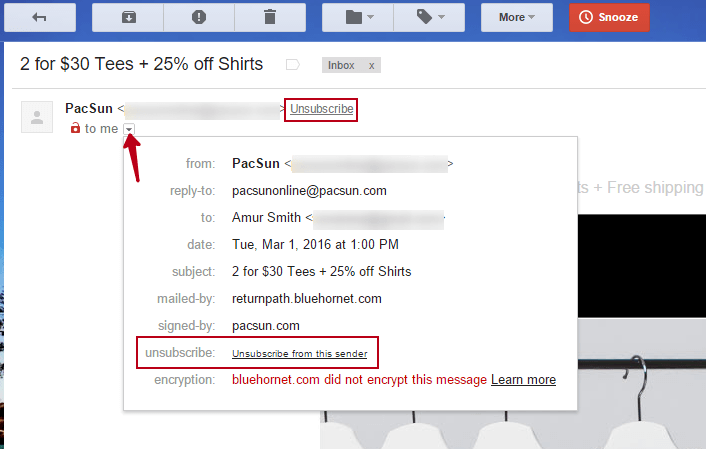The image size is (706, 449).
Task: Click the pacsunonline@pacsun.com reply-to address
Action: click(x=309, y=190)
